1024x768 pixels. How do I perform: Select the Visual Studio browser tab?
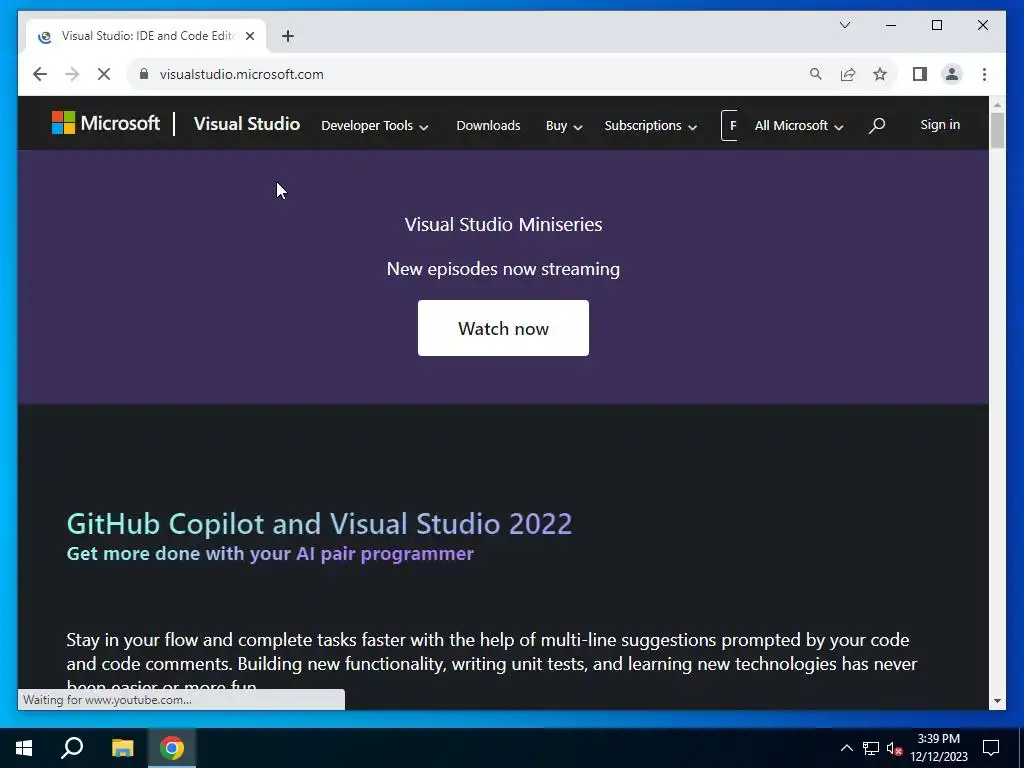coord(146,36)
